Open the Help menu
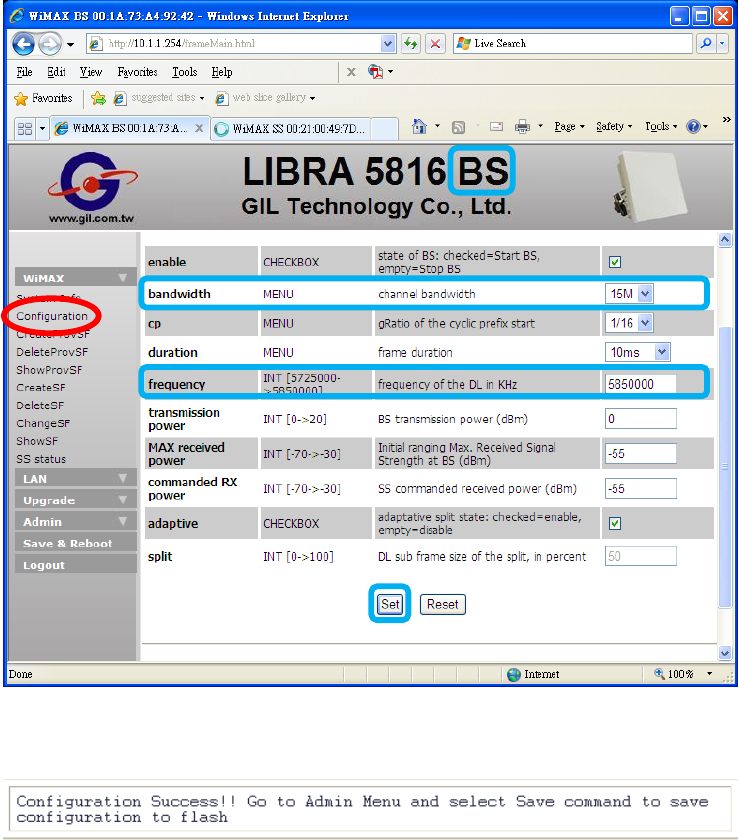738x840 pixels. tap(221, 72)
